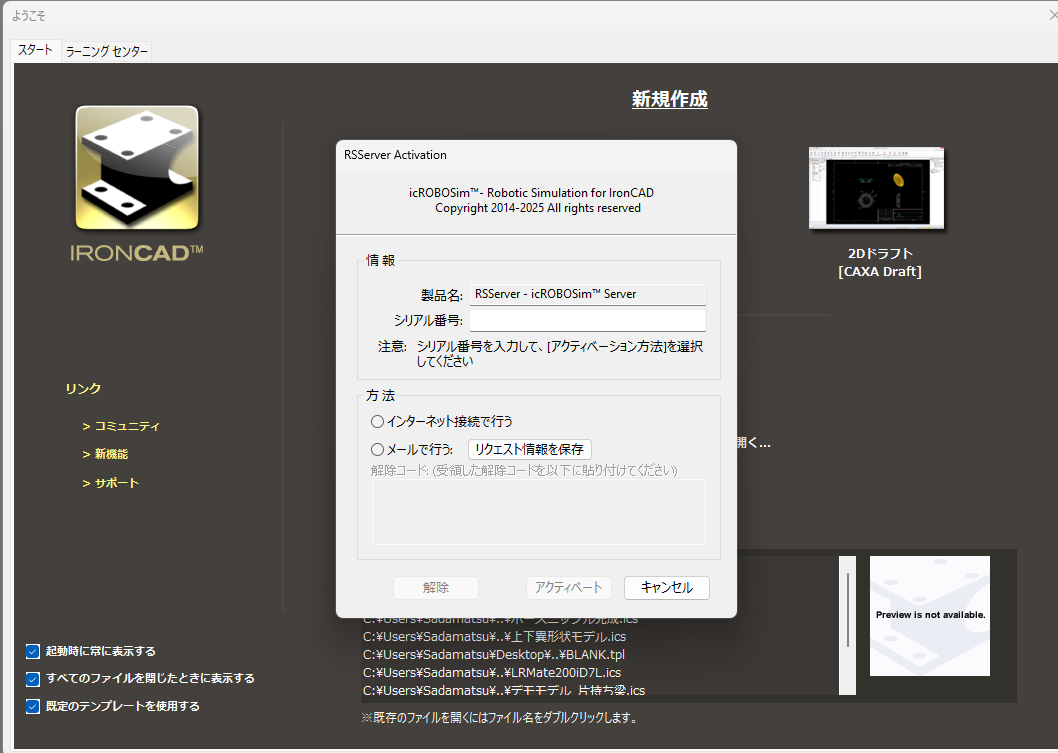1058x753 pixels.
Task: Close the ようこそ welcome window
Action: (1052, 15)
